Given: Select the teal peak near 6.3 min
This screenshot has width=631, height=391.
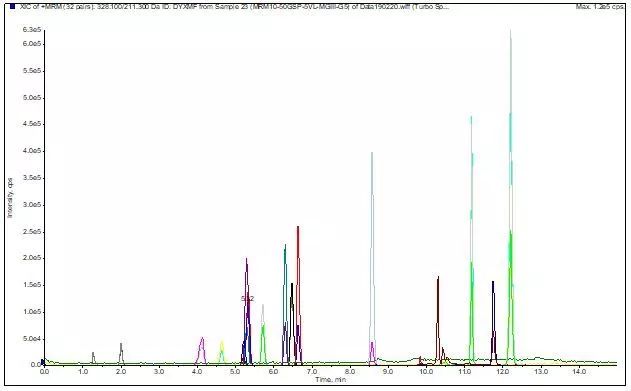Looking at the screenshot, I should pos(285,304).
